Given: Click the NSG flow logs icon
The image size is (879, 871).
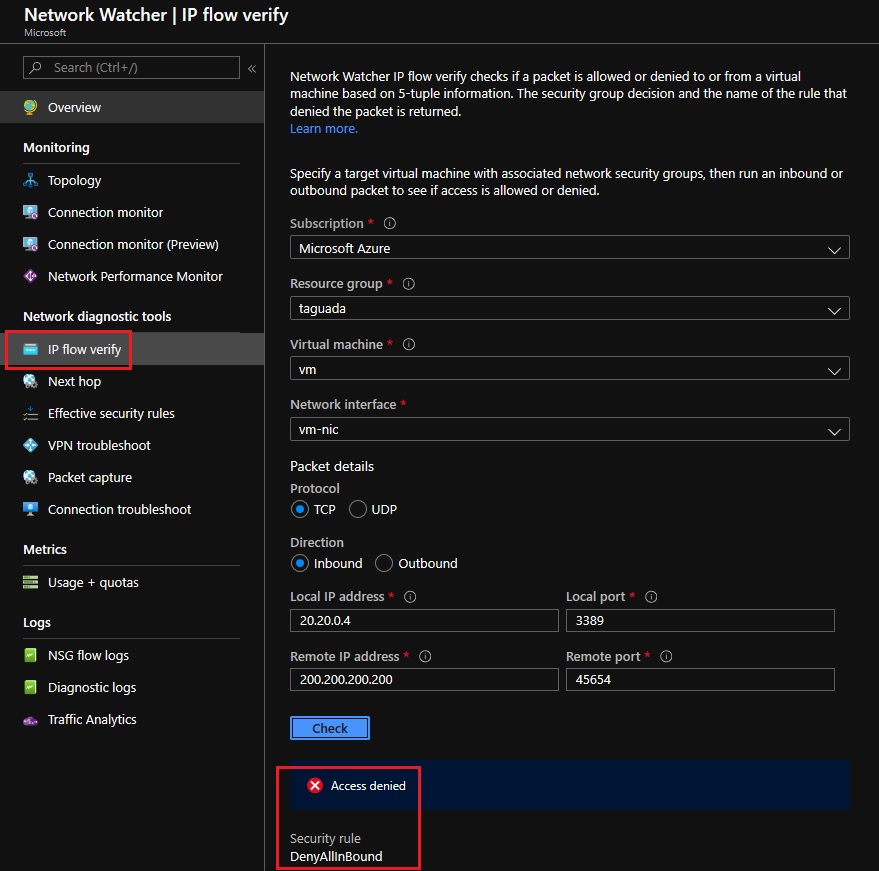Looking at the screenshot, I should [30, 655].
